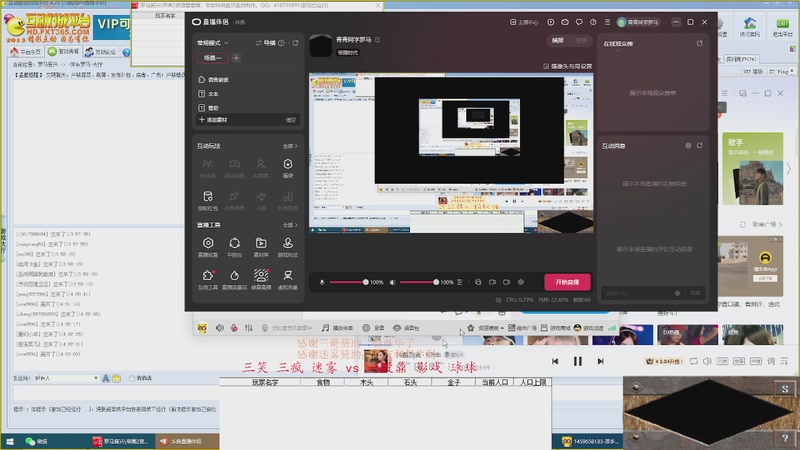Viewport: 800px width, 450px height.
Task: Click the 主播中心 anchor center link
Action: click(x=524, y=22)
